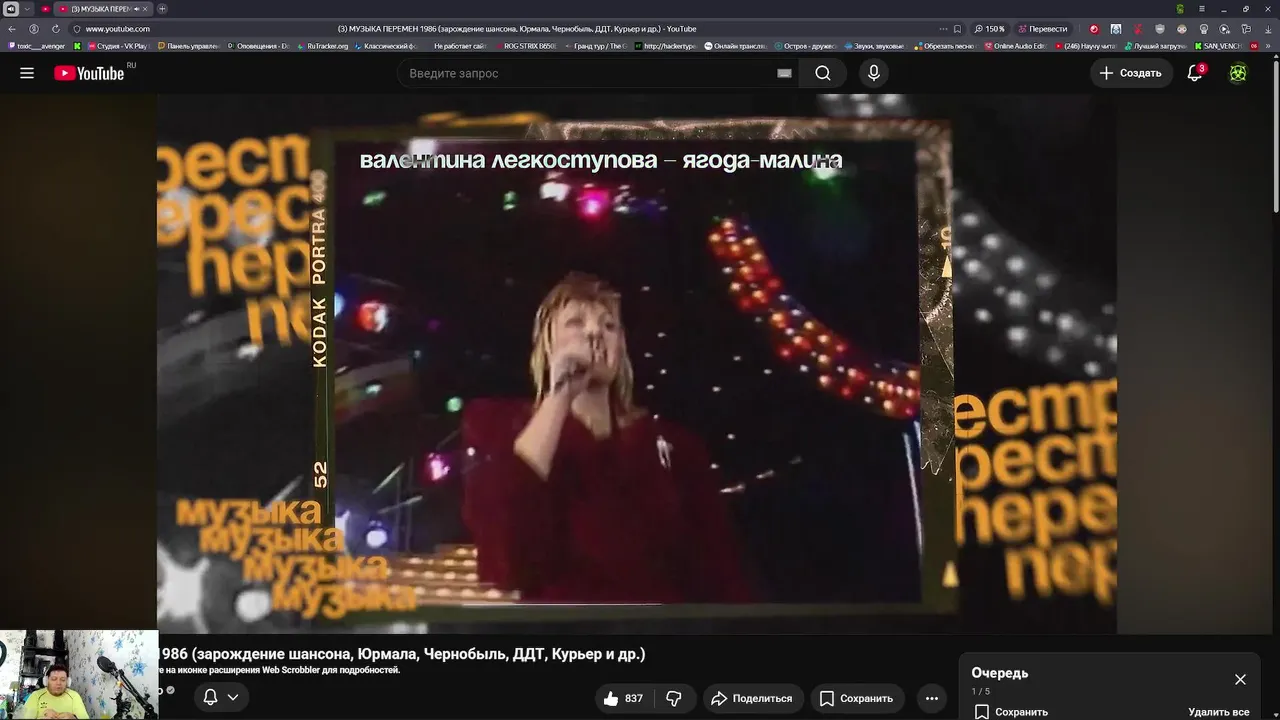The height and width of the screenshot is (720, 1280).
Task: Bookmark this page icon in address bar
Action: (x=957, y=29)
